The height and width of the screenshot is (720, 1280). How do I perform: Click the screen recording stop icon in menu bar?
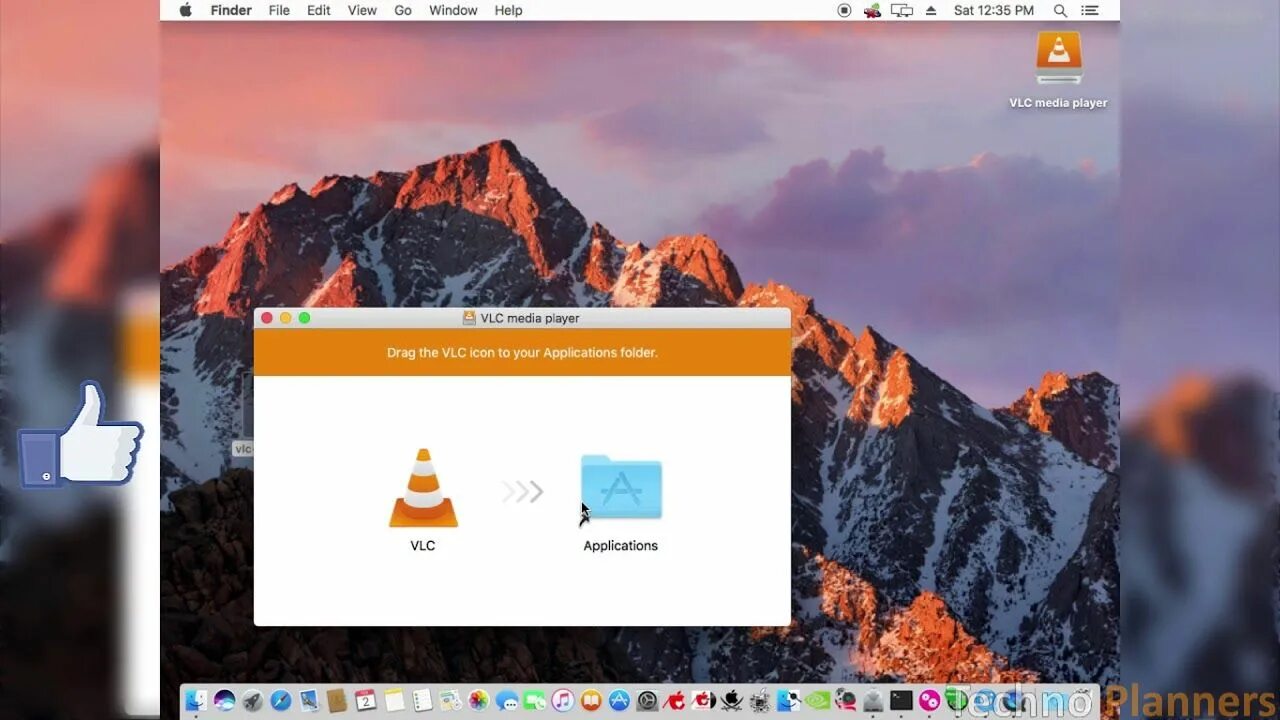coord(844,10)
